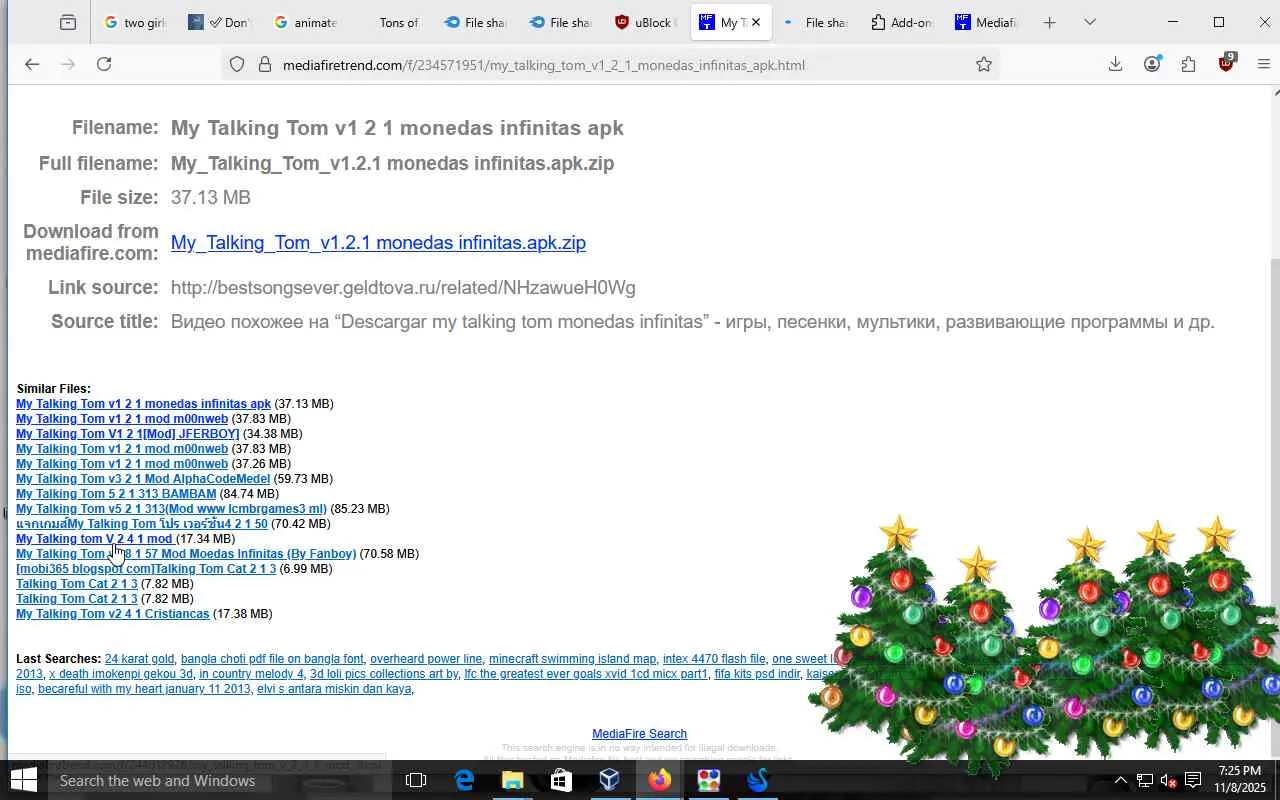Open 'My Talking Tom v2 4 1 Cristiancas' link

click(113, 614)
